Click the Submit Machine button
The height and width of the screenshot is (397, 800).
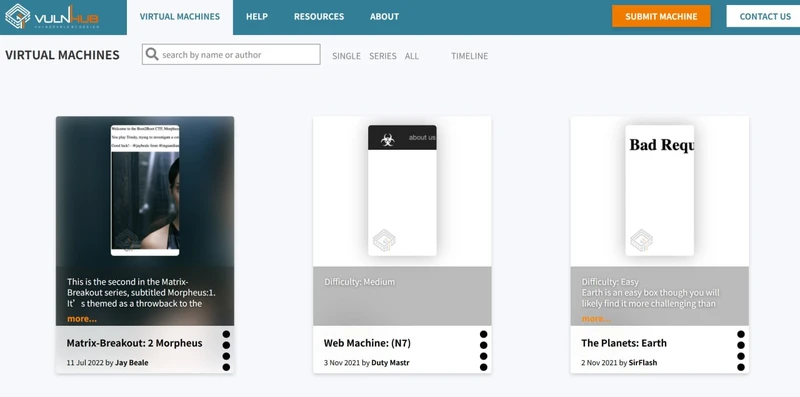661,16
